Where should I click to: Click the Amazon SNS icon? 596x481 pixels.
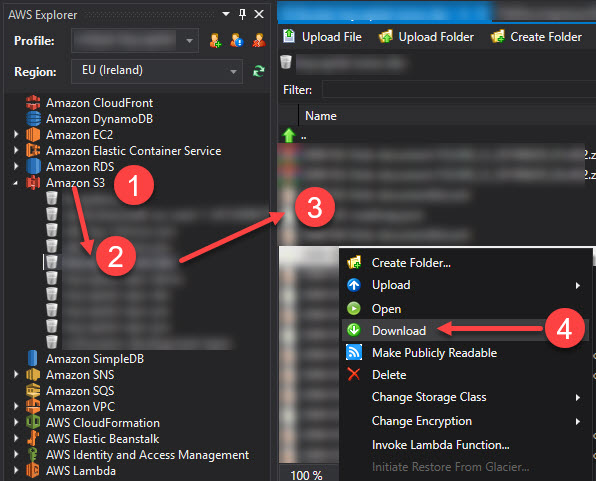(x=33, y=375)
